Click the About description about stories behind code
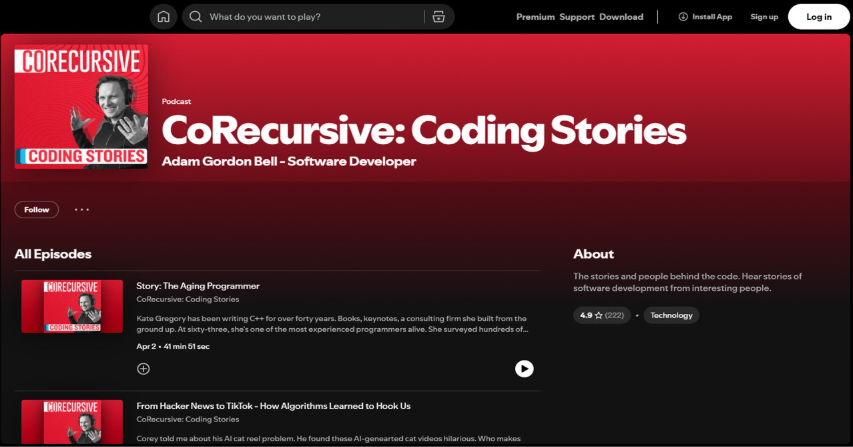This screenshot has width=853, height=447. 688,282
